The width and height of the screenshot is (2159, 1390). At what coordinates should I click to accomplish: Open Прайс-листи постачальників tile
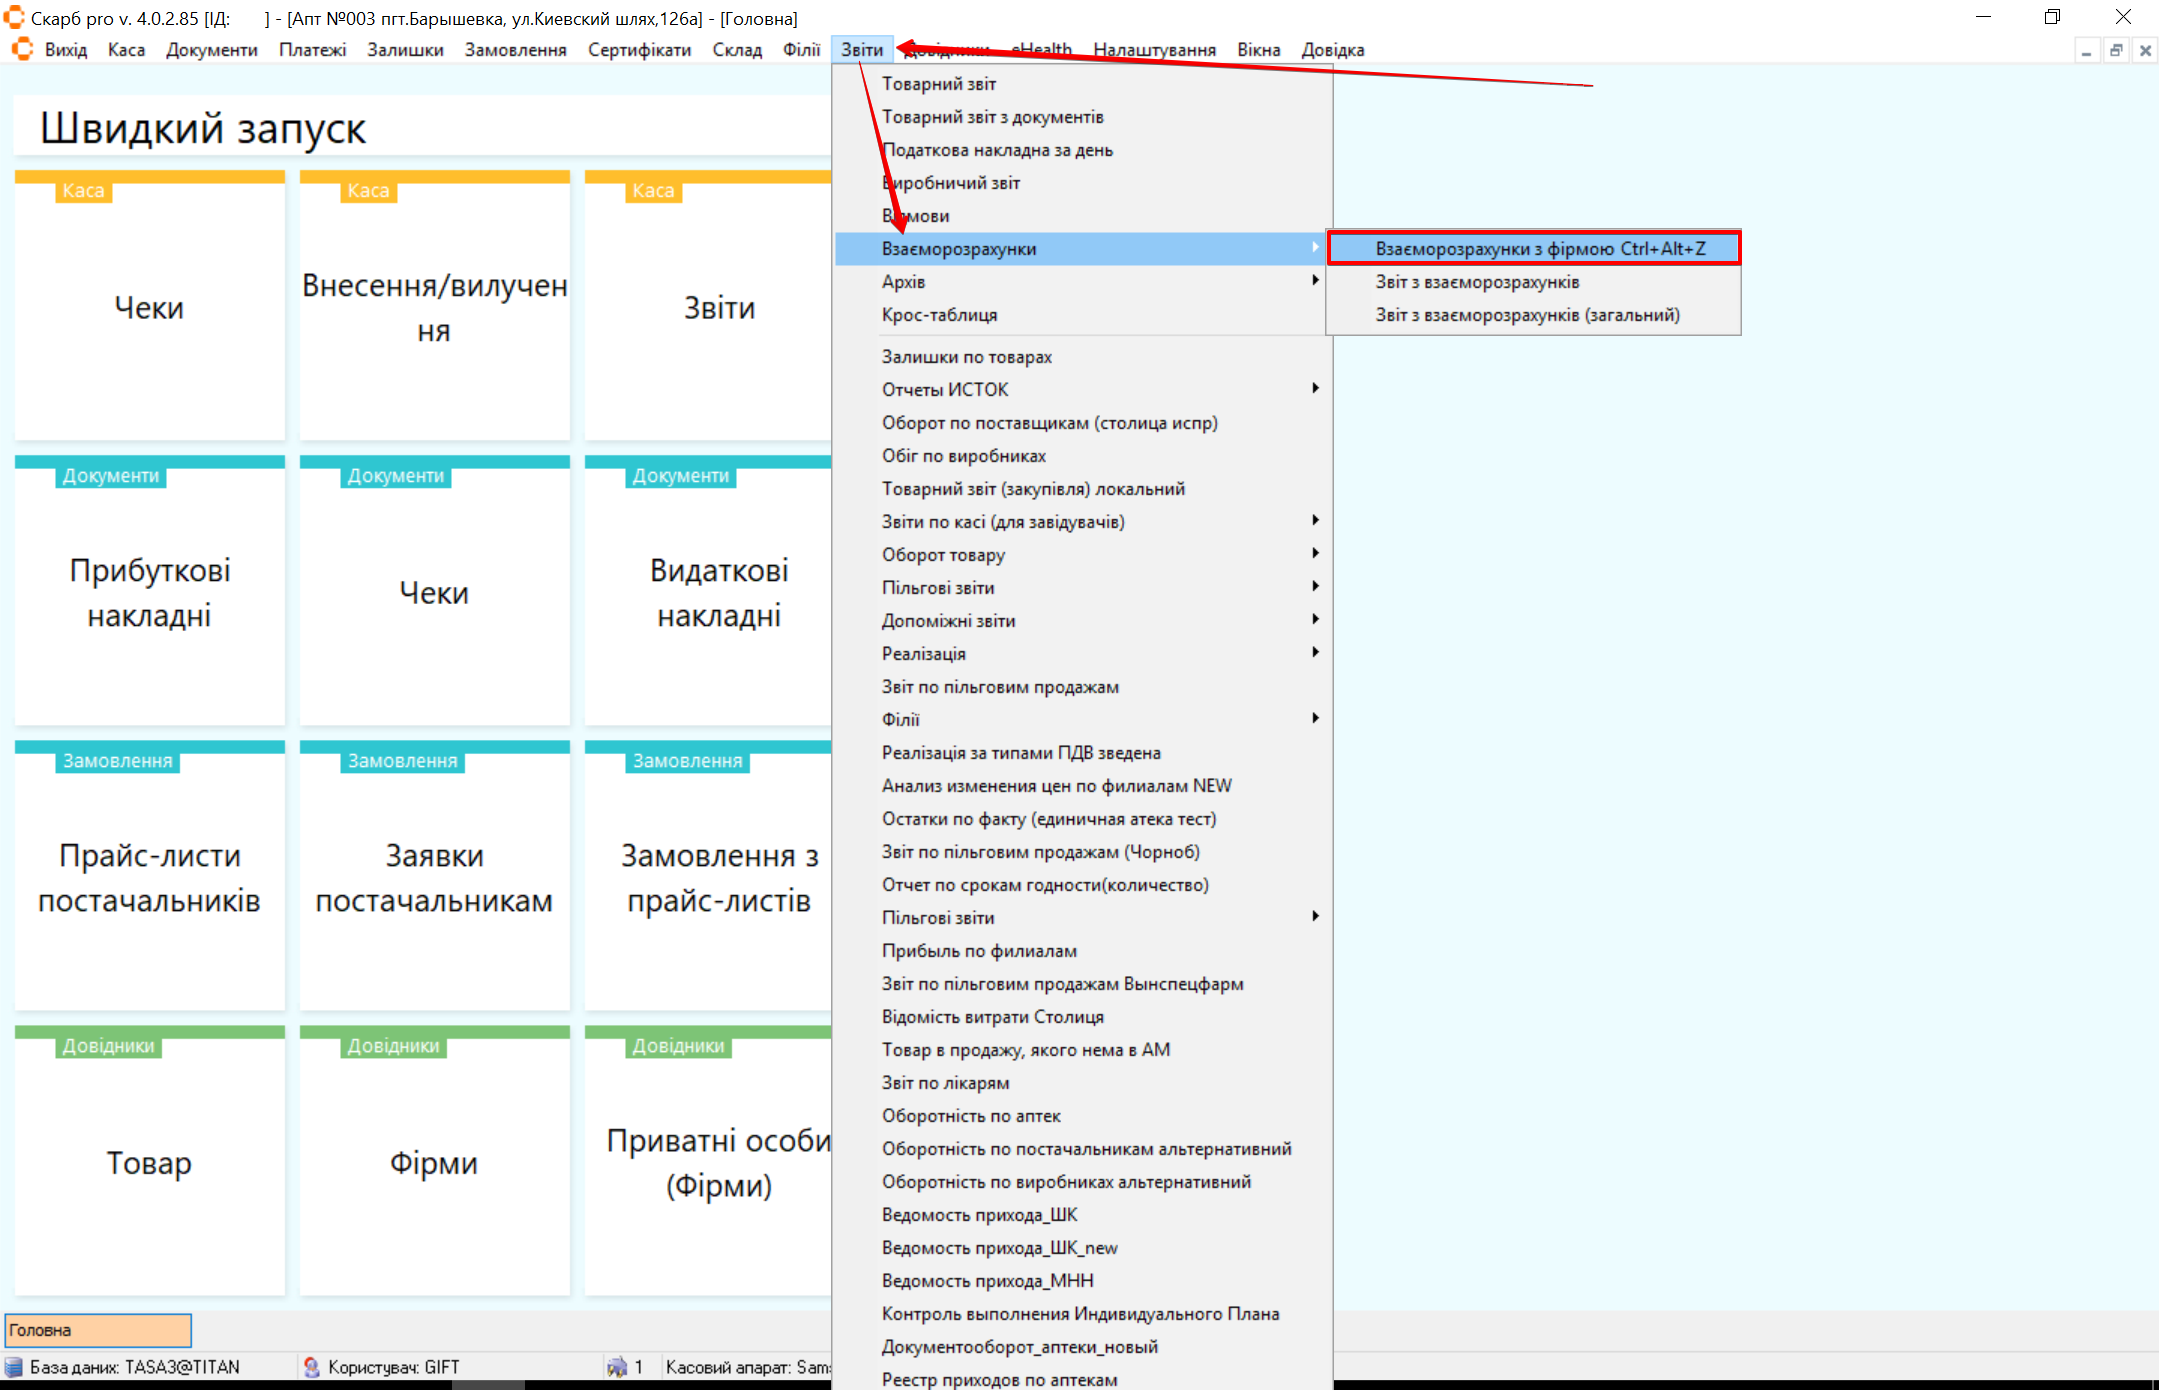pyautogui.click(x=149, y=877)
